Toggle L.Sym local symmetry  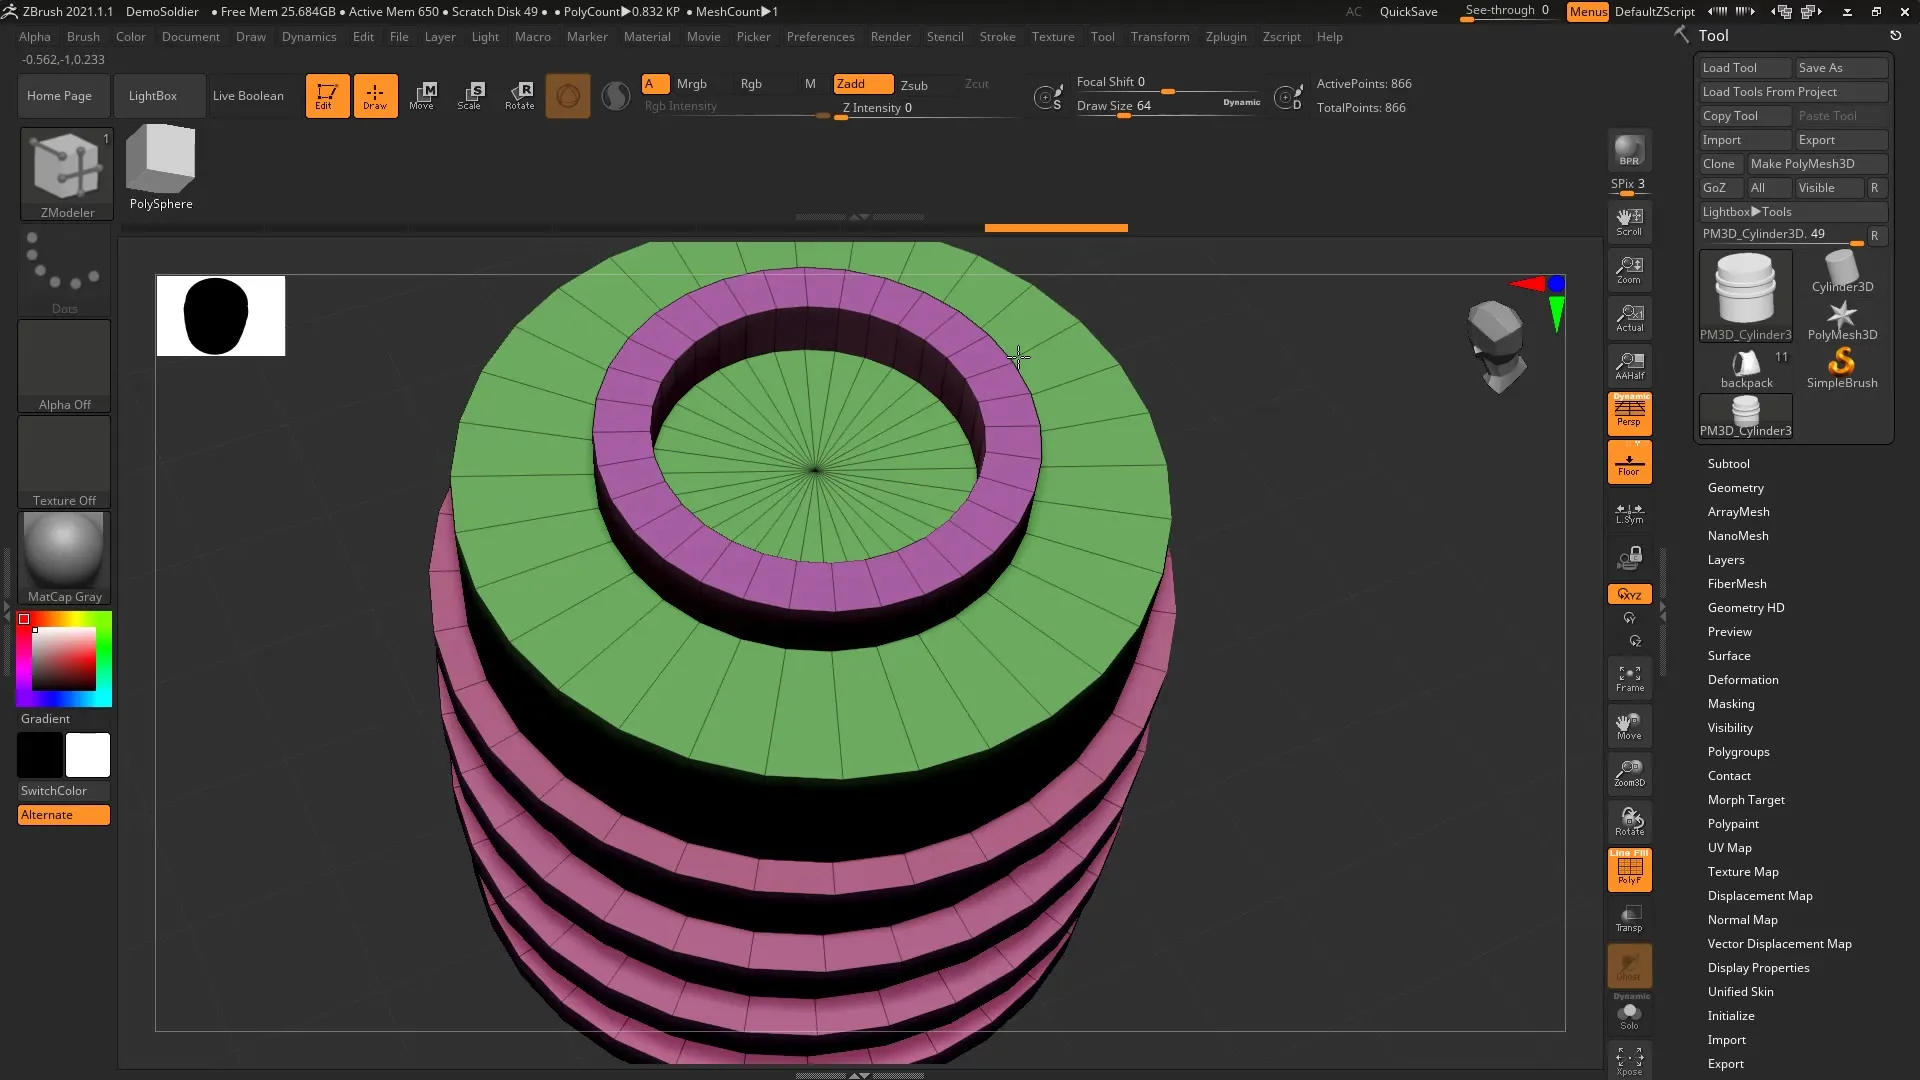tap(1629, 513)
